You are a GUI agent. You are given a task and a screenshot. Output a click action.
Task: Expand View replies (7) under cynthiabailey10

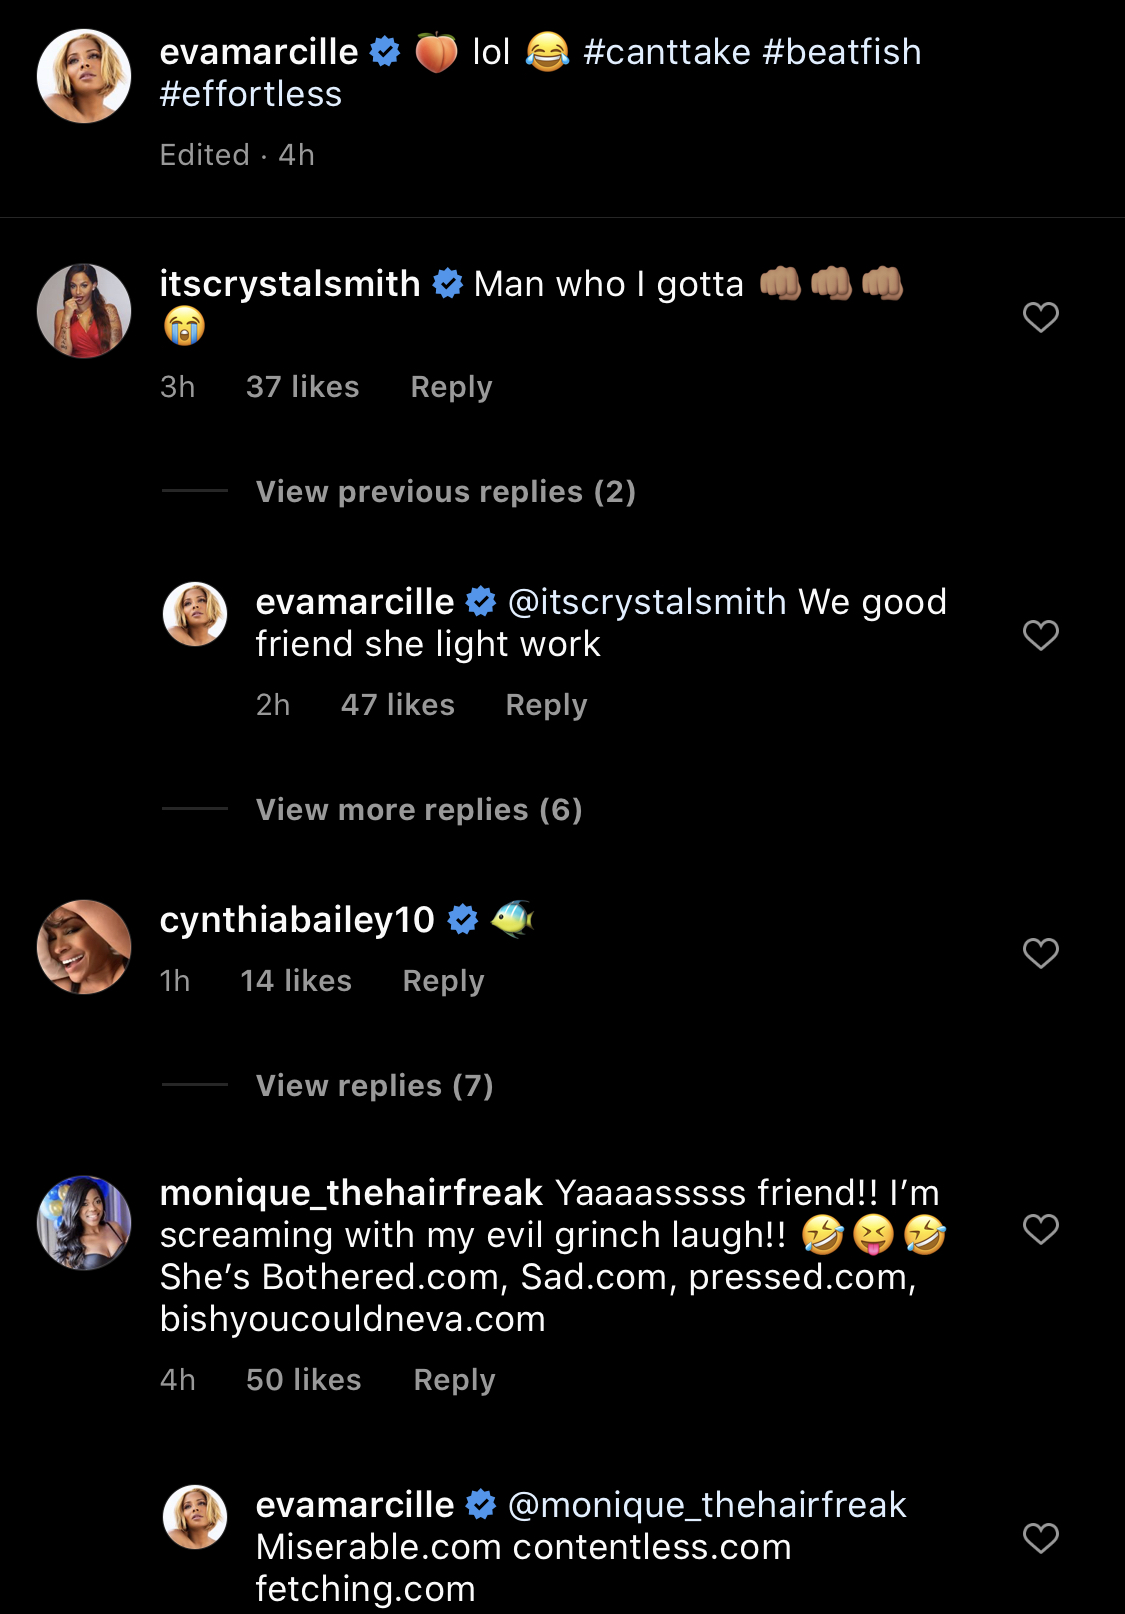tap(374, 1086)
